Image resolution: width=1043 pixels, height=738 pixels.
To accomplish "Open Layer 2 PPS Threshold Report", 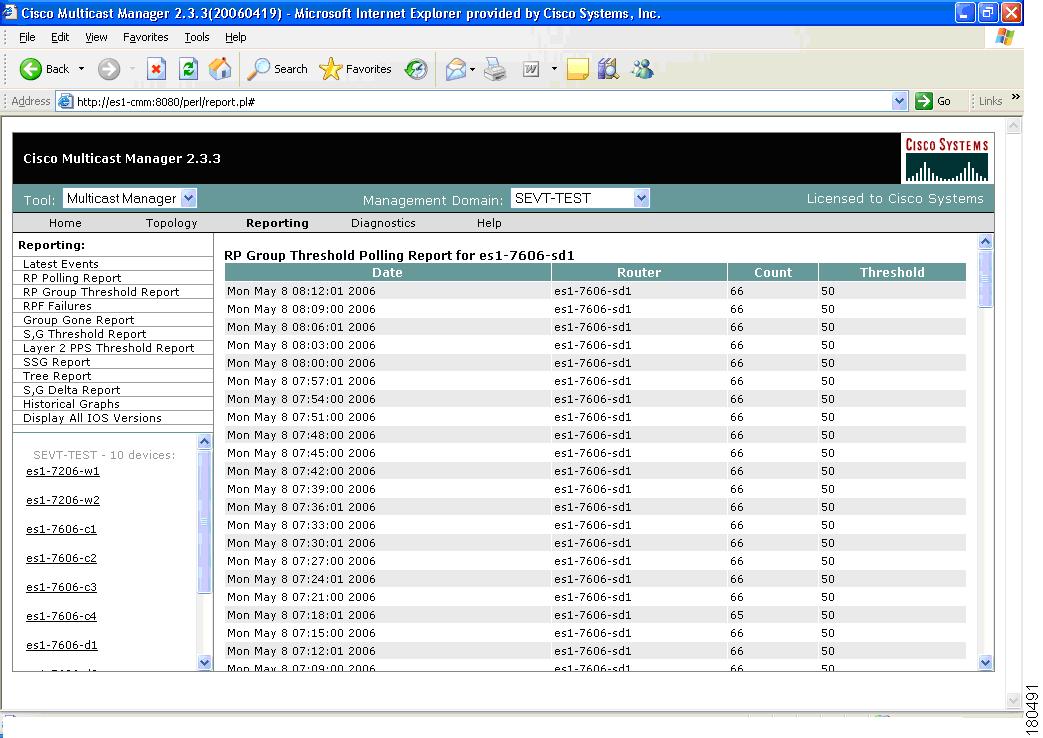I will pos(108,348).
